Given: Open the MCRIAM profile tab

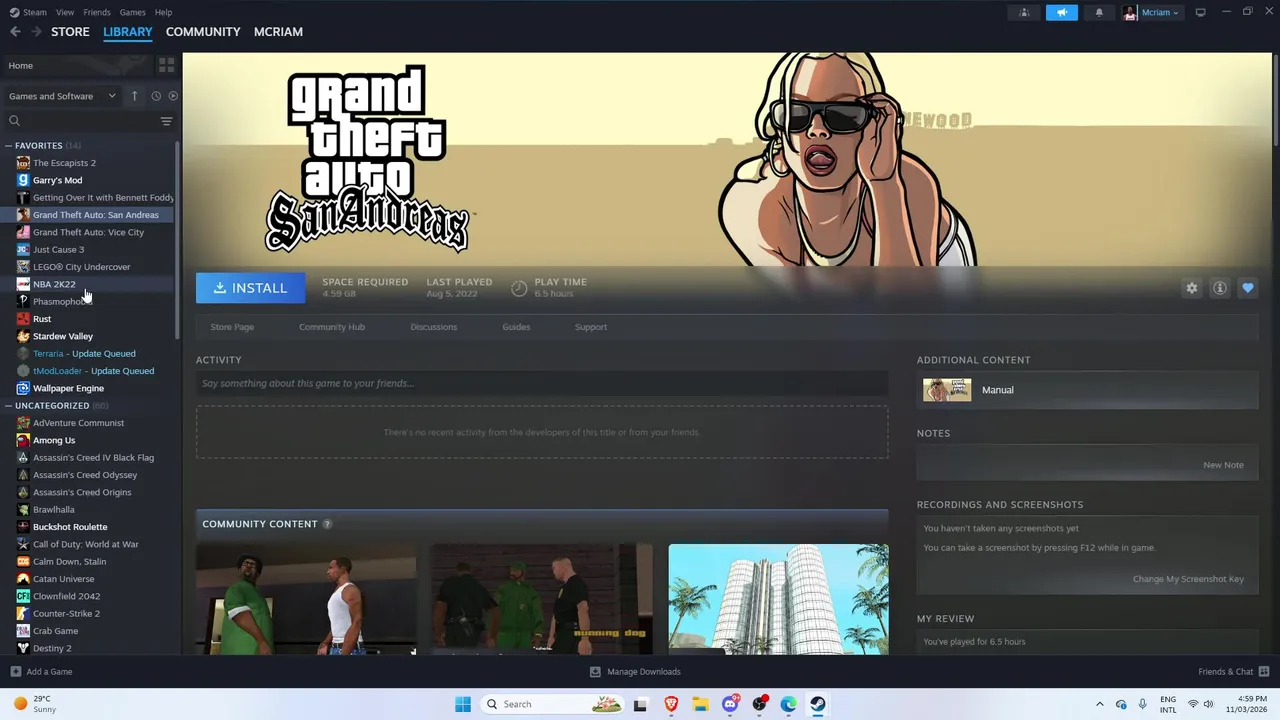Looking at the screenshot, I should pyautogui.click(x=278, y=32).
